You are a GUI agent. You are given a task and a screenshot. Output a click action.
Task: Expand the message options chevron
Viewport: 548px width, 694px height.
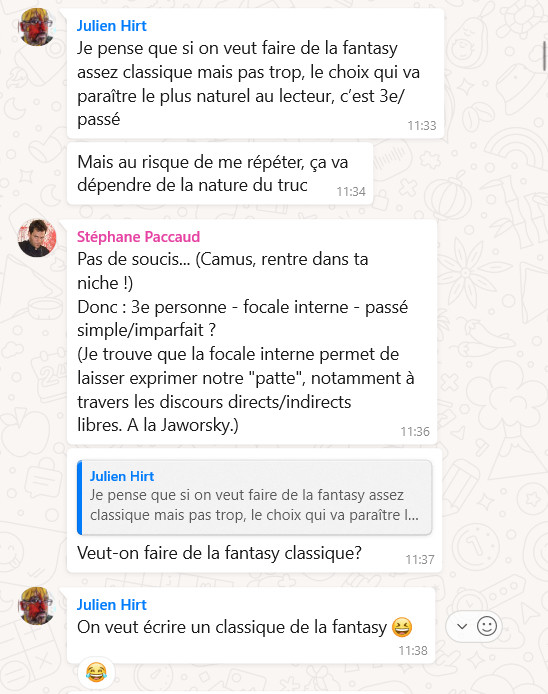pos(462,626)
